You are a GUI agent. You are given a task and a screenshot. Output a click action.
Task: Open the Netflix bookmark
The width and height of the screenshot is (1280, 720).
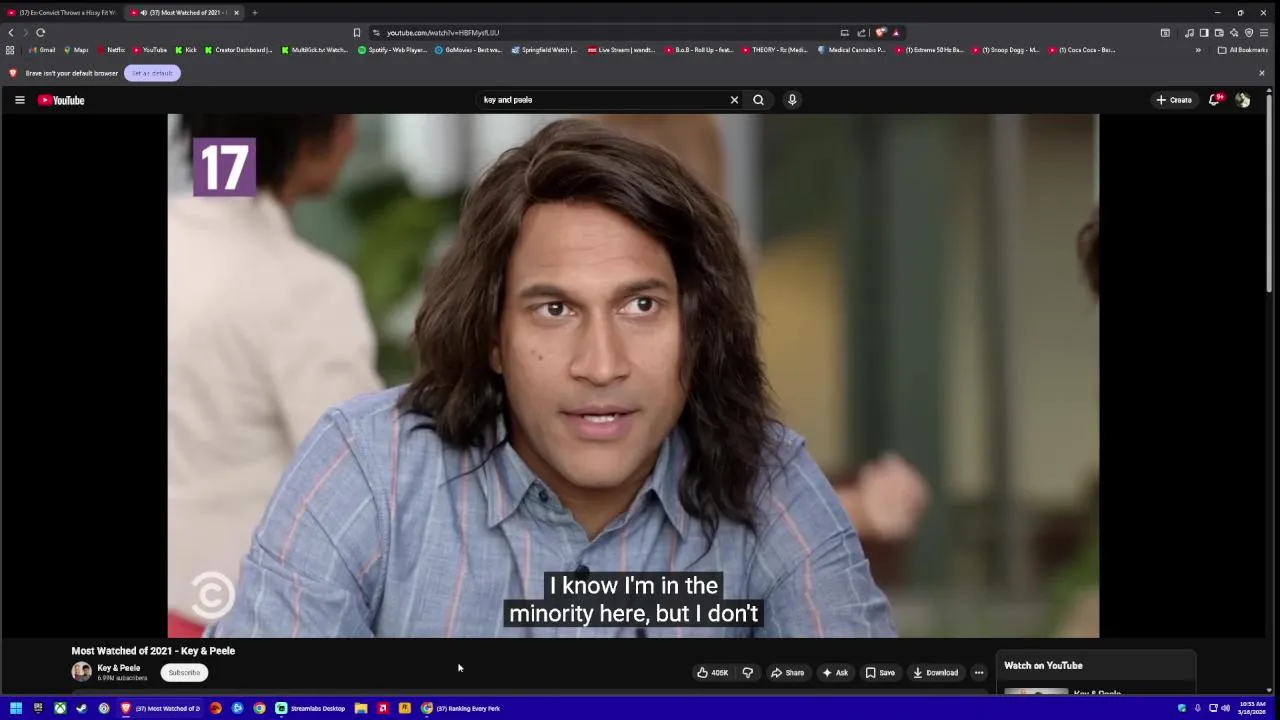(111, 50)
